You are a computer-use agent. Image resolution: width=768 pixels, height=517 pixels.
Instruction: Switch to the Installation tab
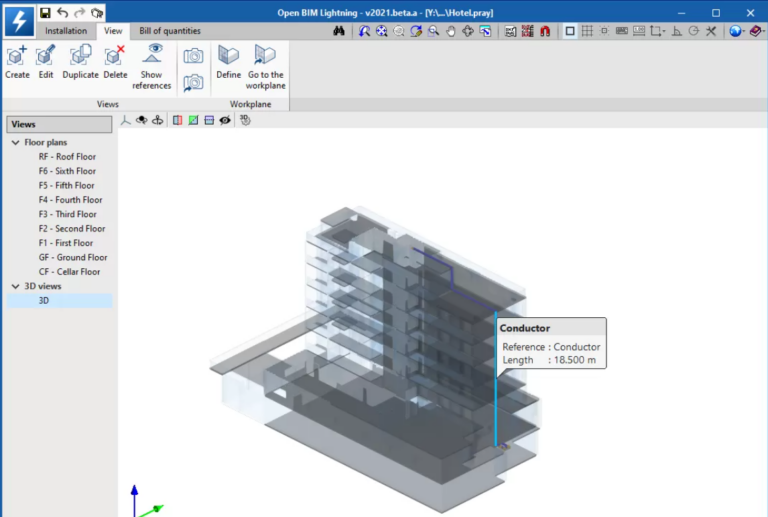[66, 31]
